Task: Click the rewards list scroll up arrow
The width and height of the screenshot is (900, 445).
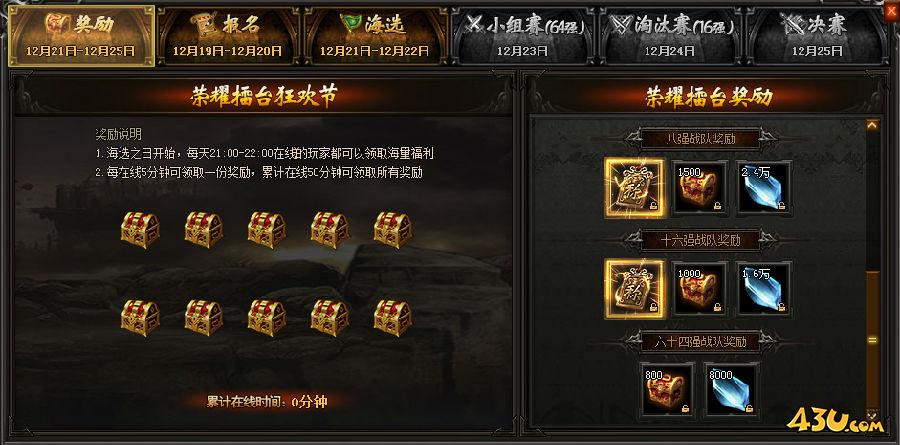Action: tap(872, 125)
